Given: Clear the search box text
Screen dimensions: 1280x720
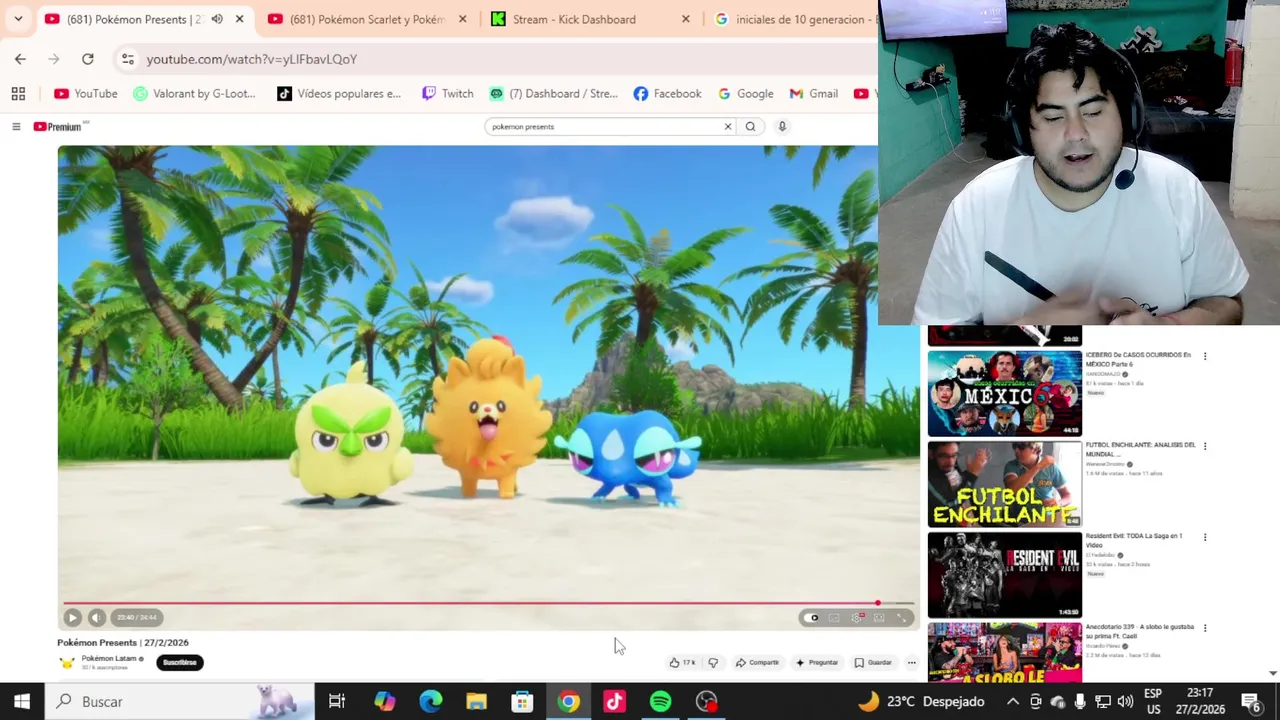Looking at the screenshot, I should click(728, 127).
